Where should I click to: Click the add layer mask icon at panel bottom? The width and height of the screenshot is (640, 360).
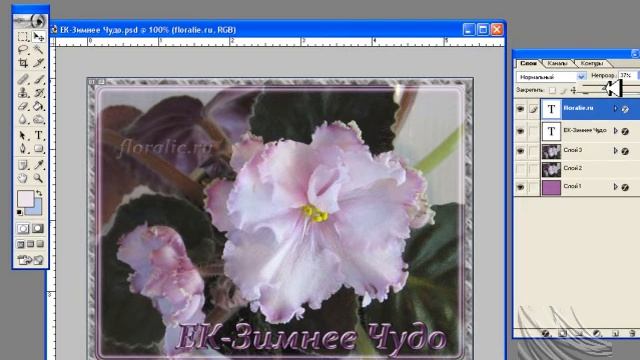(x=562, y=333)
